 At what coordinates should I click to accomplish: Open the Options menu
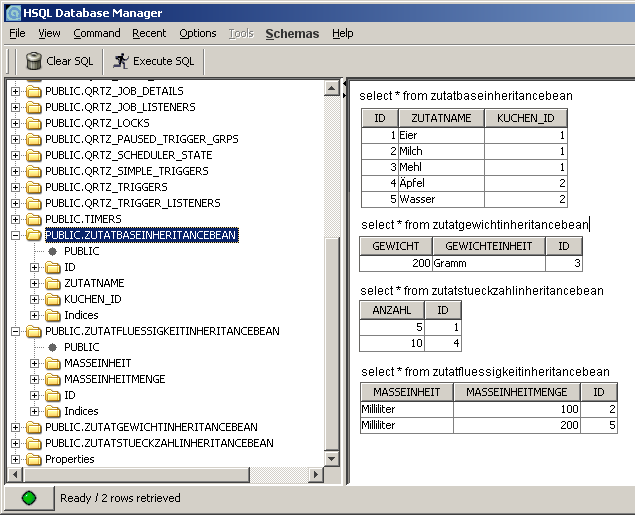pyautogui.click(x=198, y=33)
